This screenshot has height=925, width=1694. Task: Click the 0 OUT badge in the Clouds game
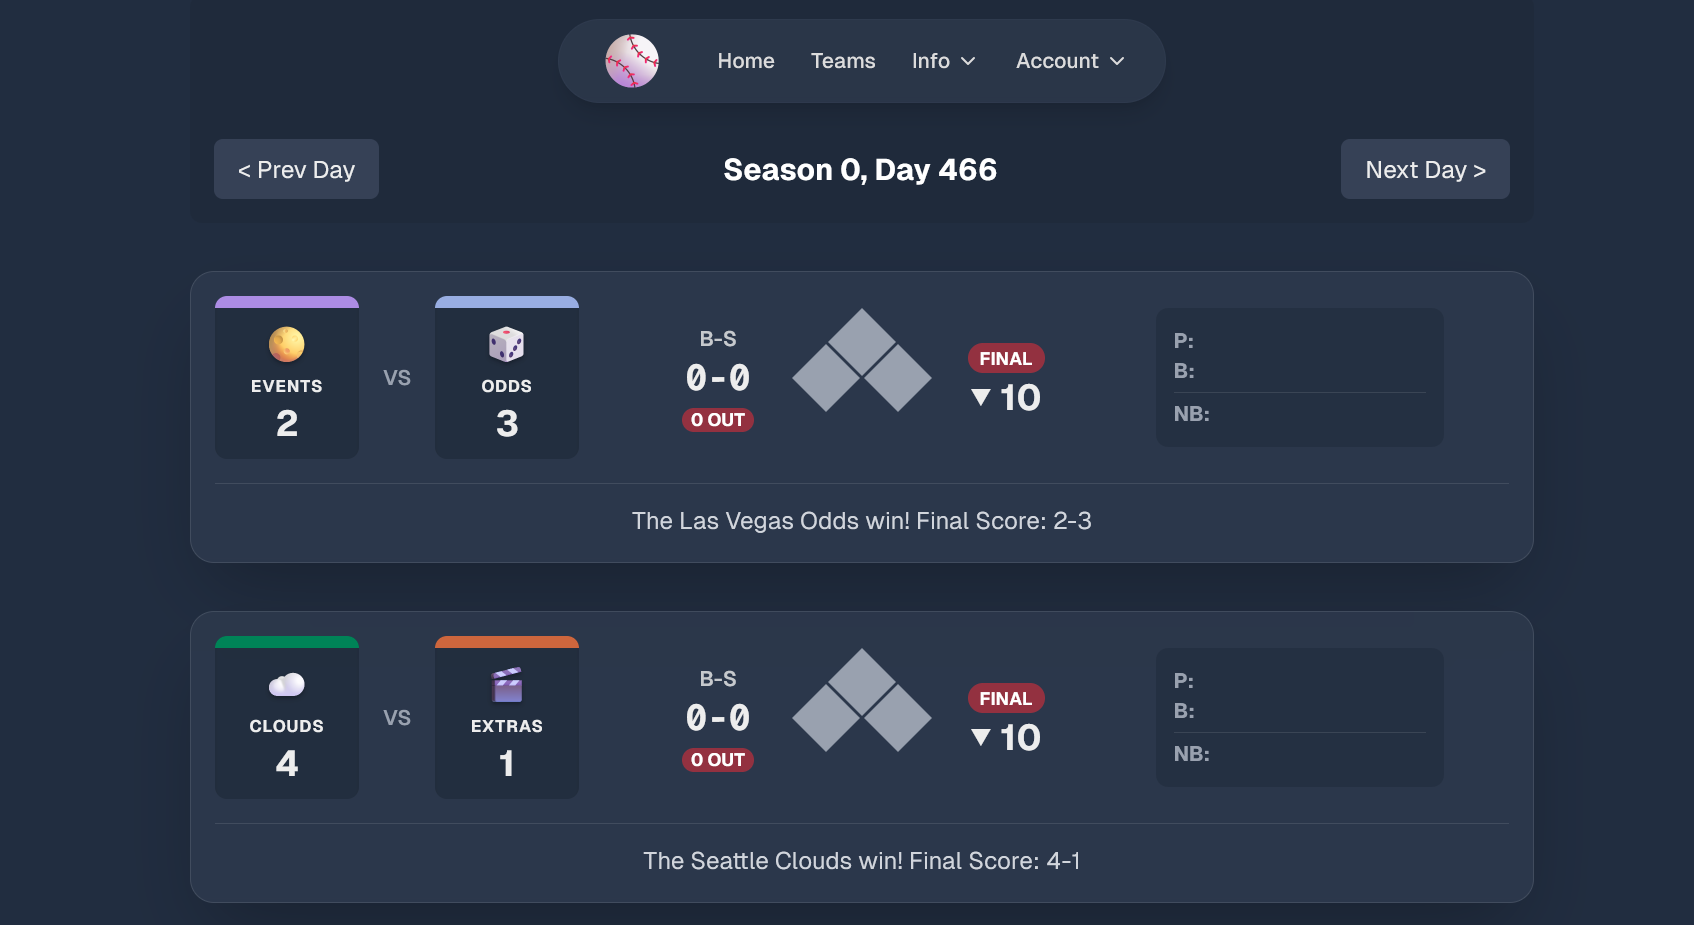[717, 760]
